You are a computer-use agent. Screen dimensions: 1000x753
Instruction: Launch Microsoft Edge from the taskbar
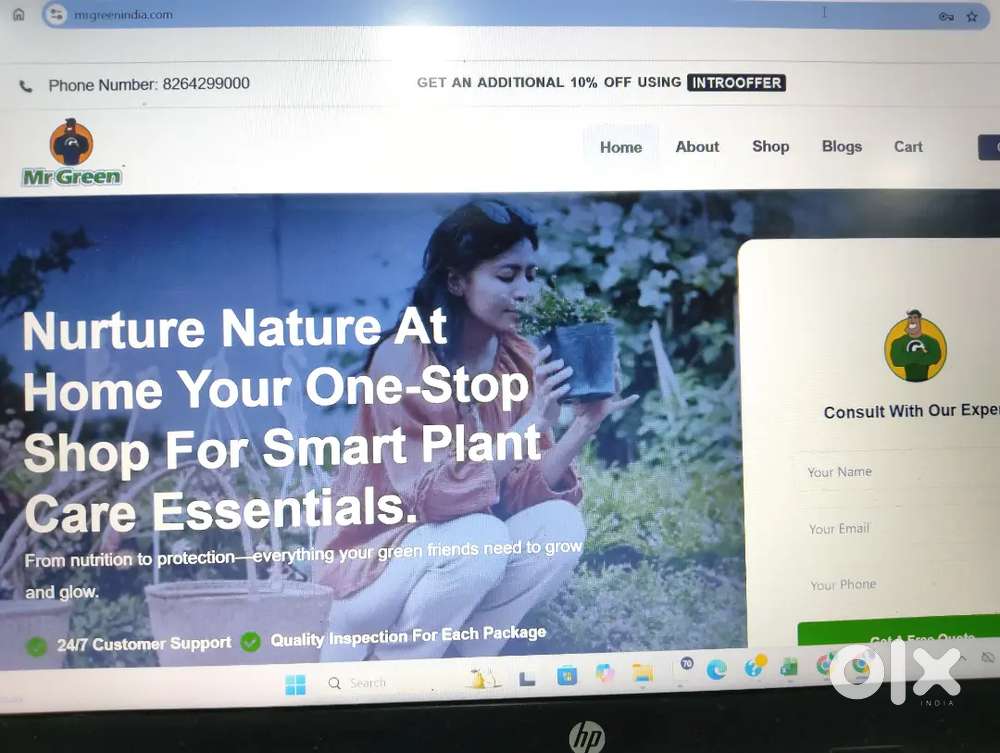717,669
